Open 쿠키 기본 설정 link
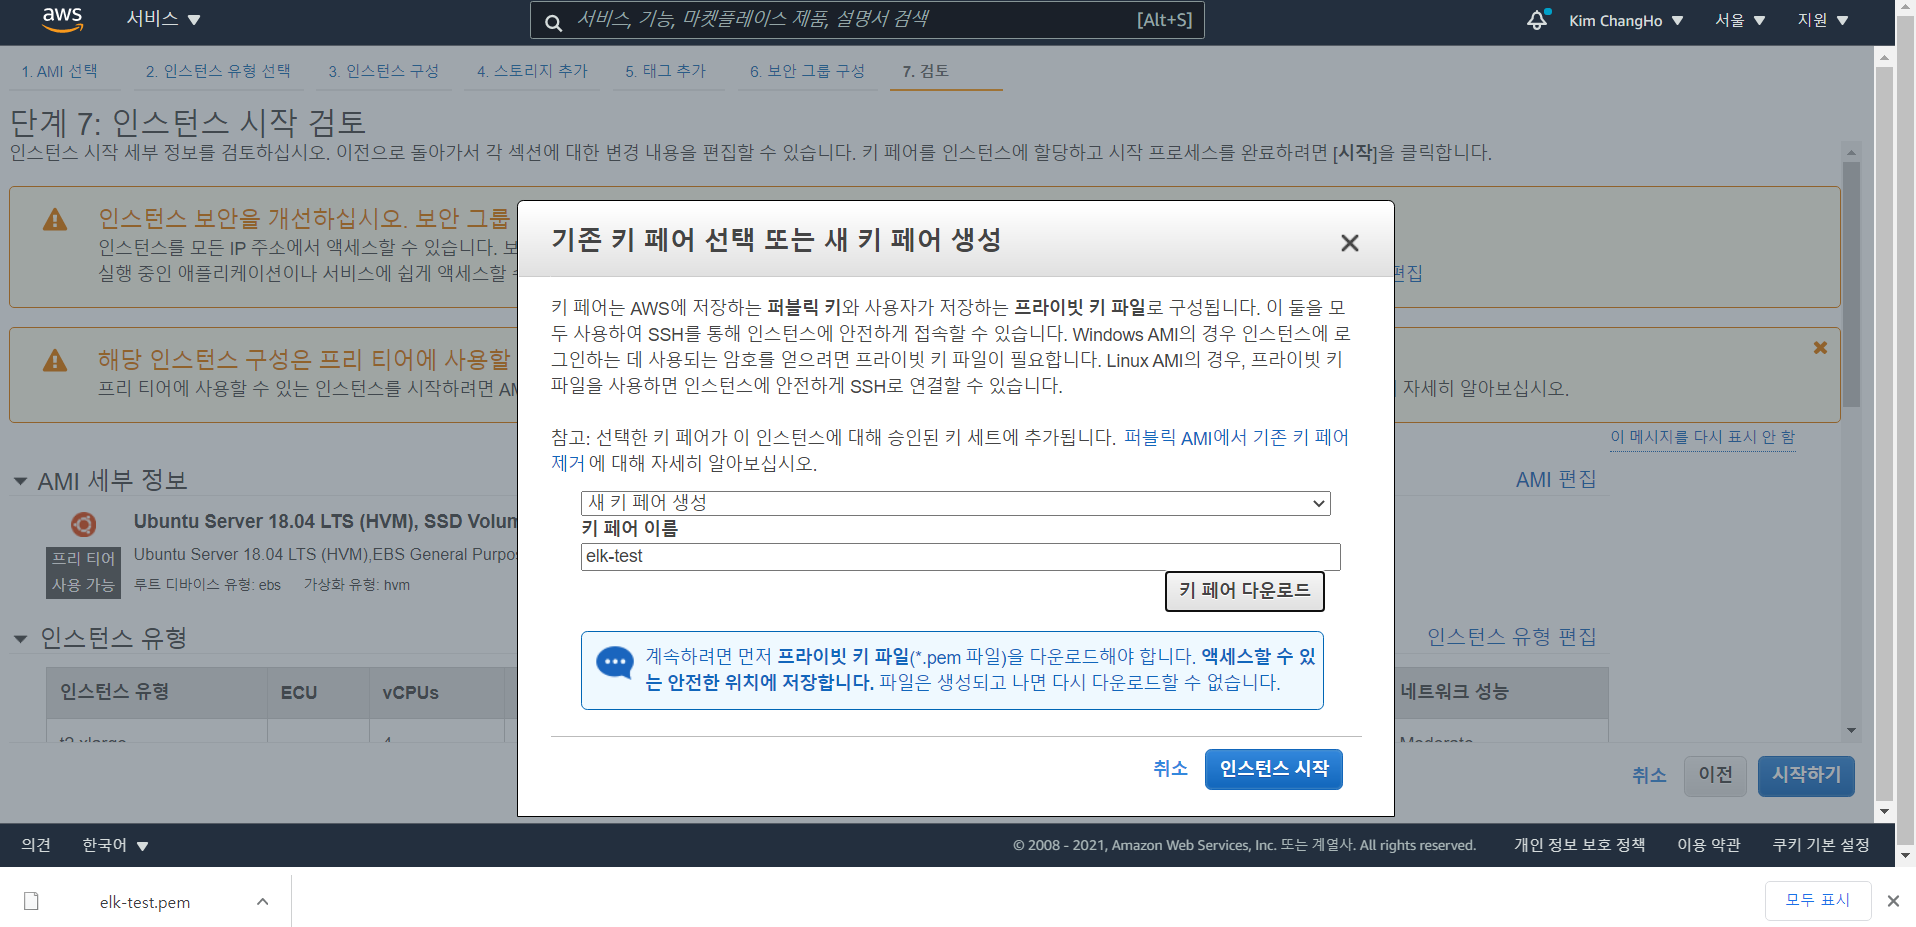 1821,845
